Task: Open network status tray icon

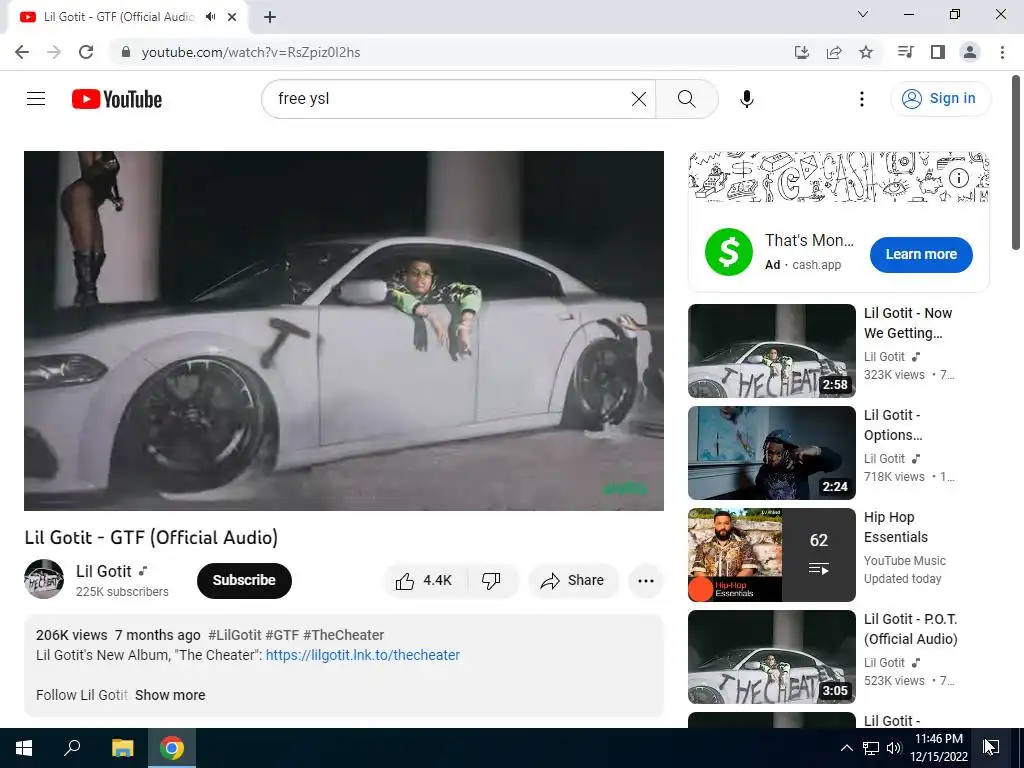Action: (x=871, y=748)
